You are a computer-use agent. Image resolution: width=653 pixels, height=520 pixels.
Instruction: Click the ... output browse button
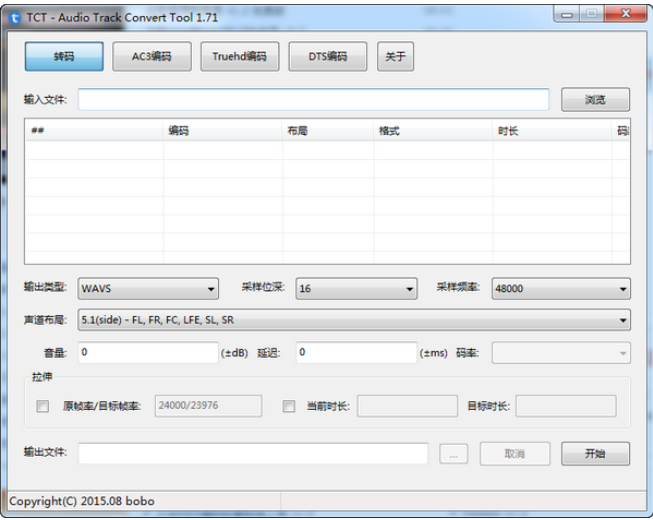click(454, 454)
